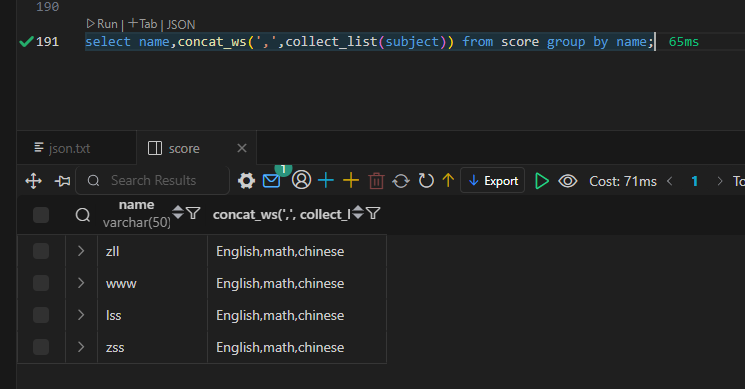Click the Export button
This screenshot has width=745, height=389.
pyautogui.click(x=493, y=180)
